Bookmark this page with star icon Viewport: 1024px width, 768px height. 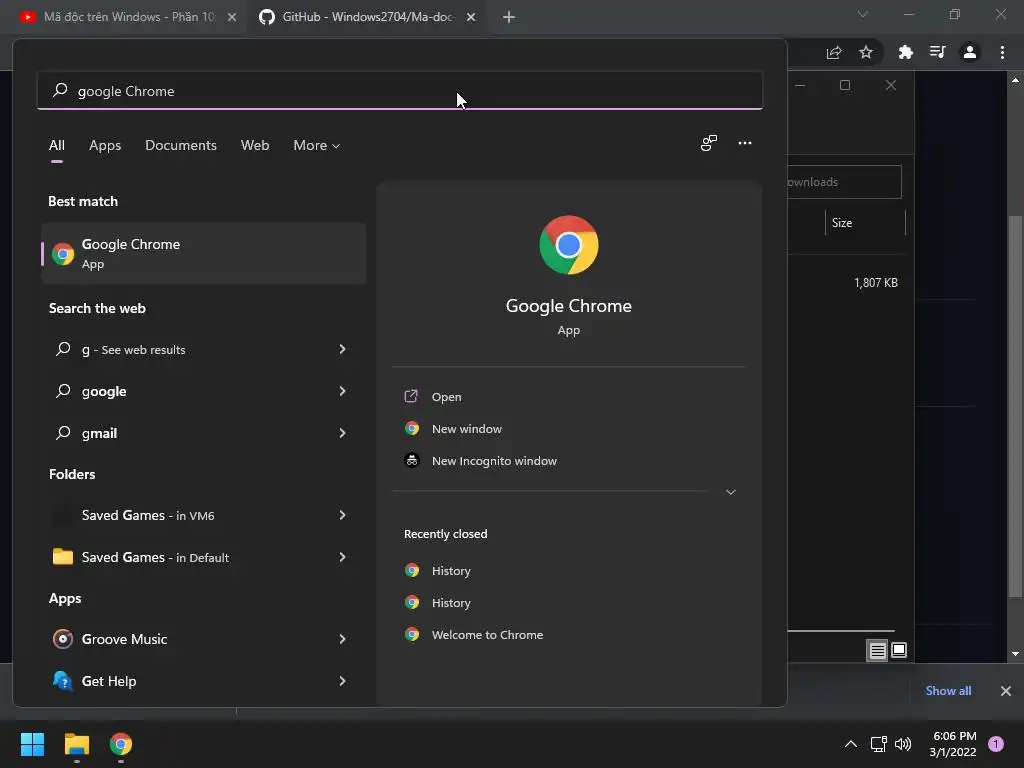866,52
